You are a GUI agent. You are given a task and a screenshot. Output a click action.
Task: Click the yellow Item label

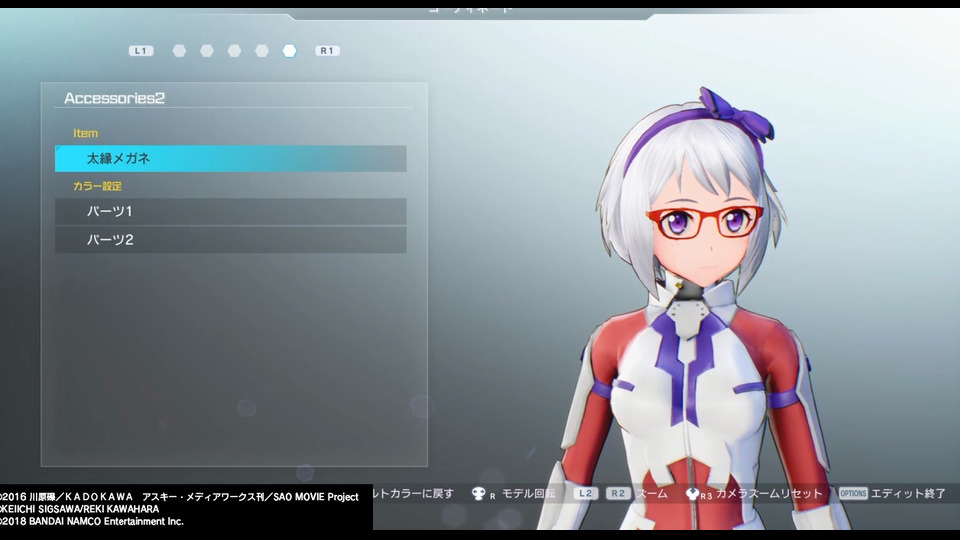(86, 133)
